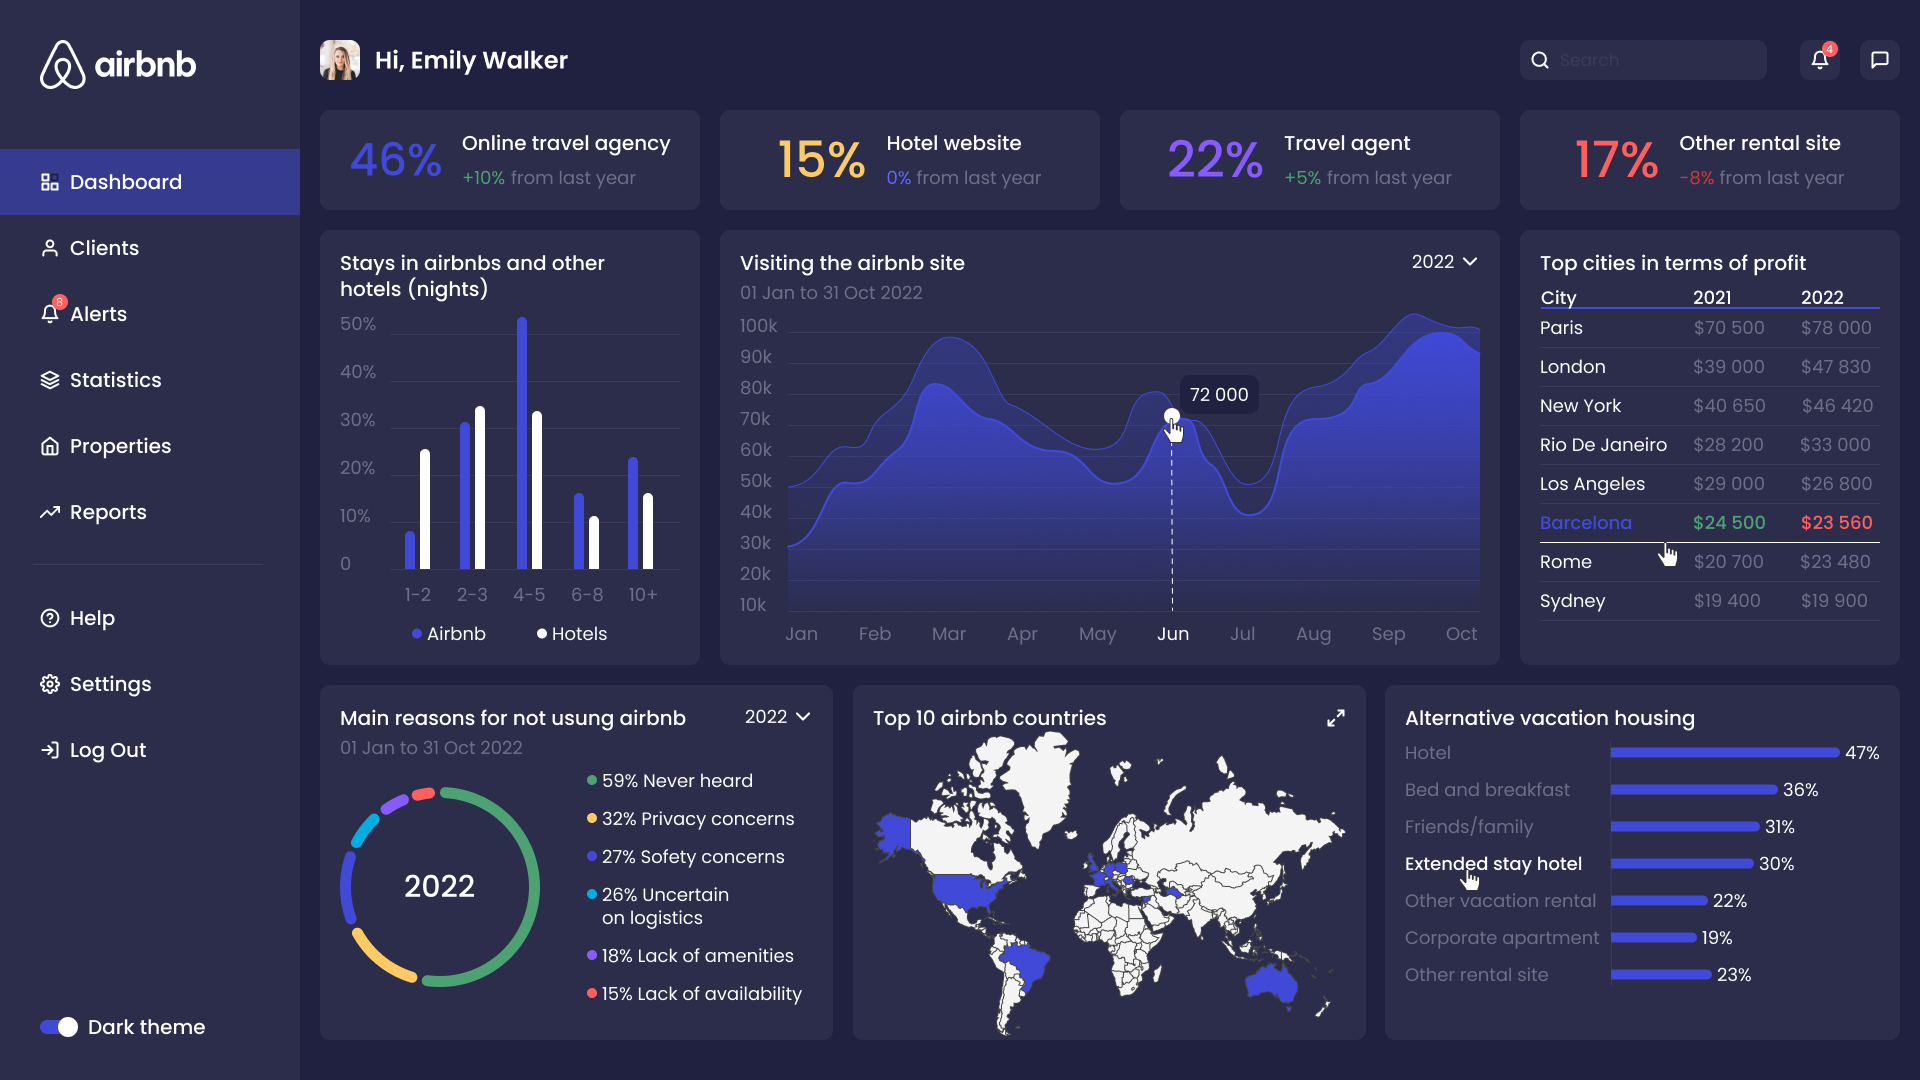
Task: Click 15% Lack of availability legend entry
Action: click(694, 994)
